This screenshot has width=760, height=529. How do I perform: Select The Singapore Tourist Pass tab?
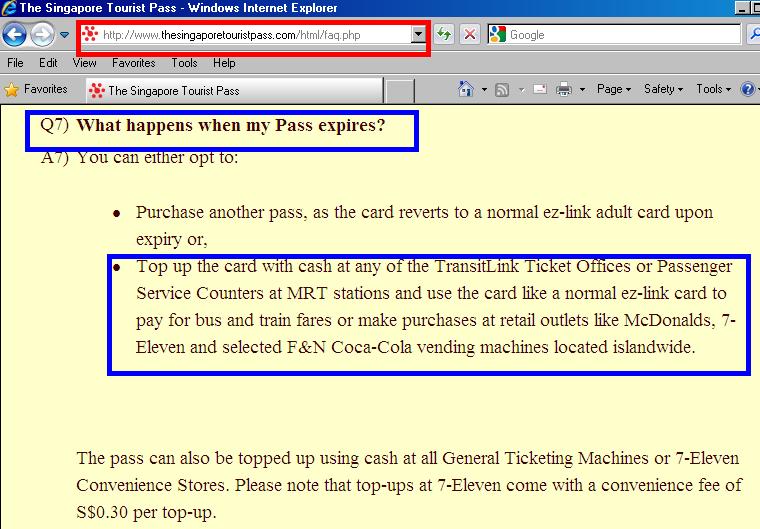point(235,91)
